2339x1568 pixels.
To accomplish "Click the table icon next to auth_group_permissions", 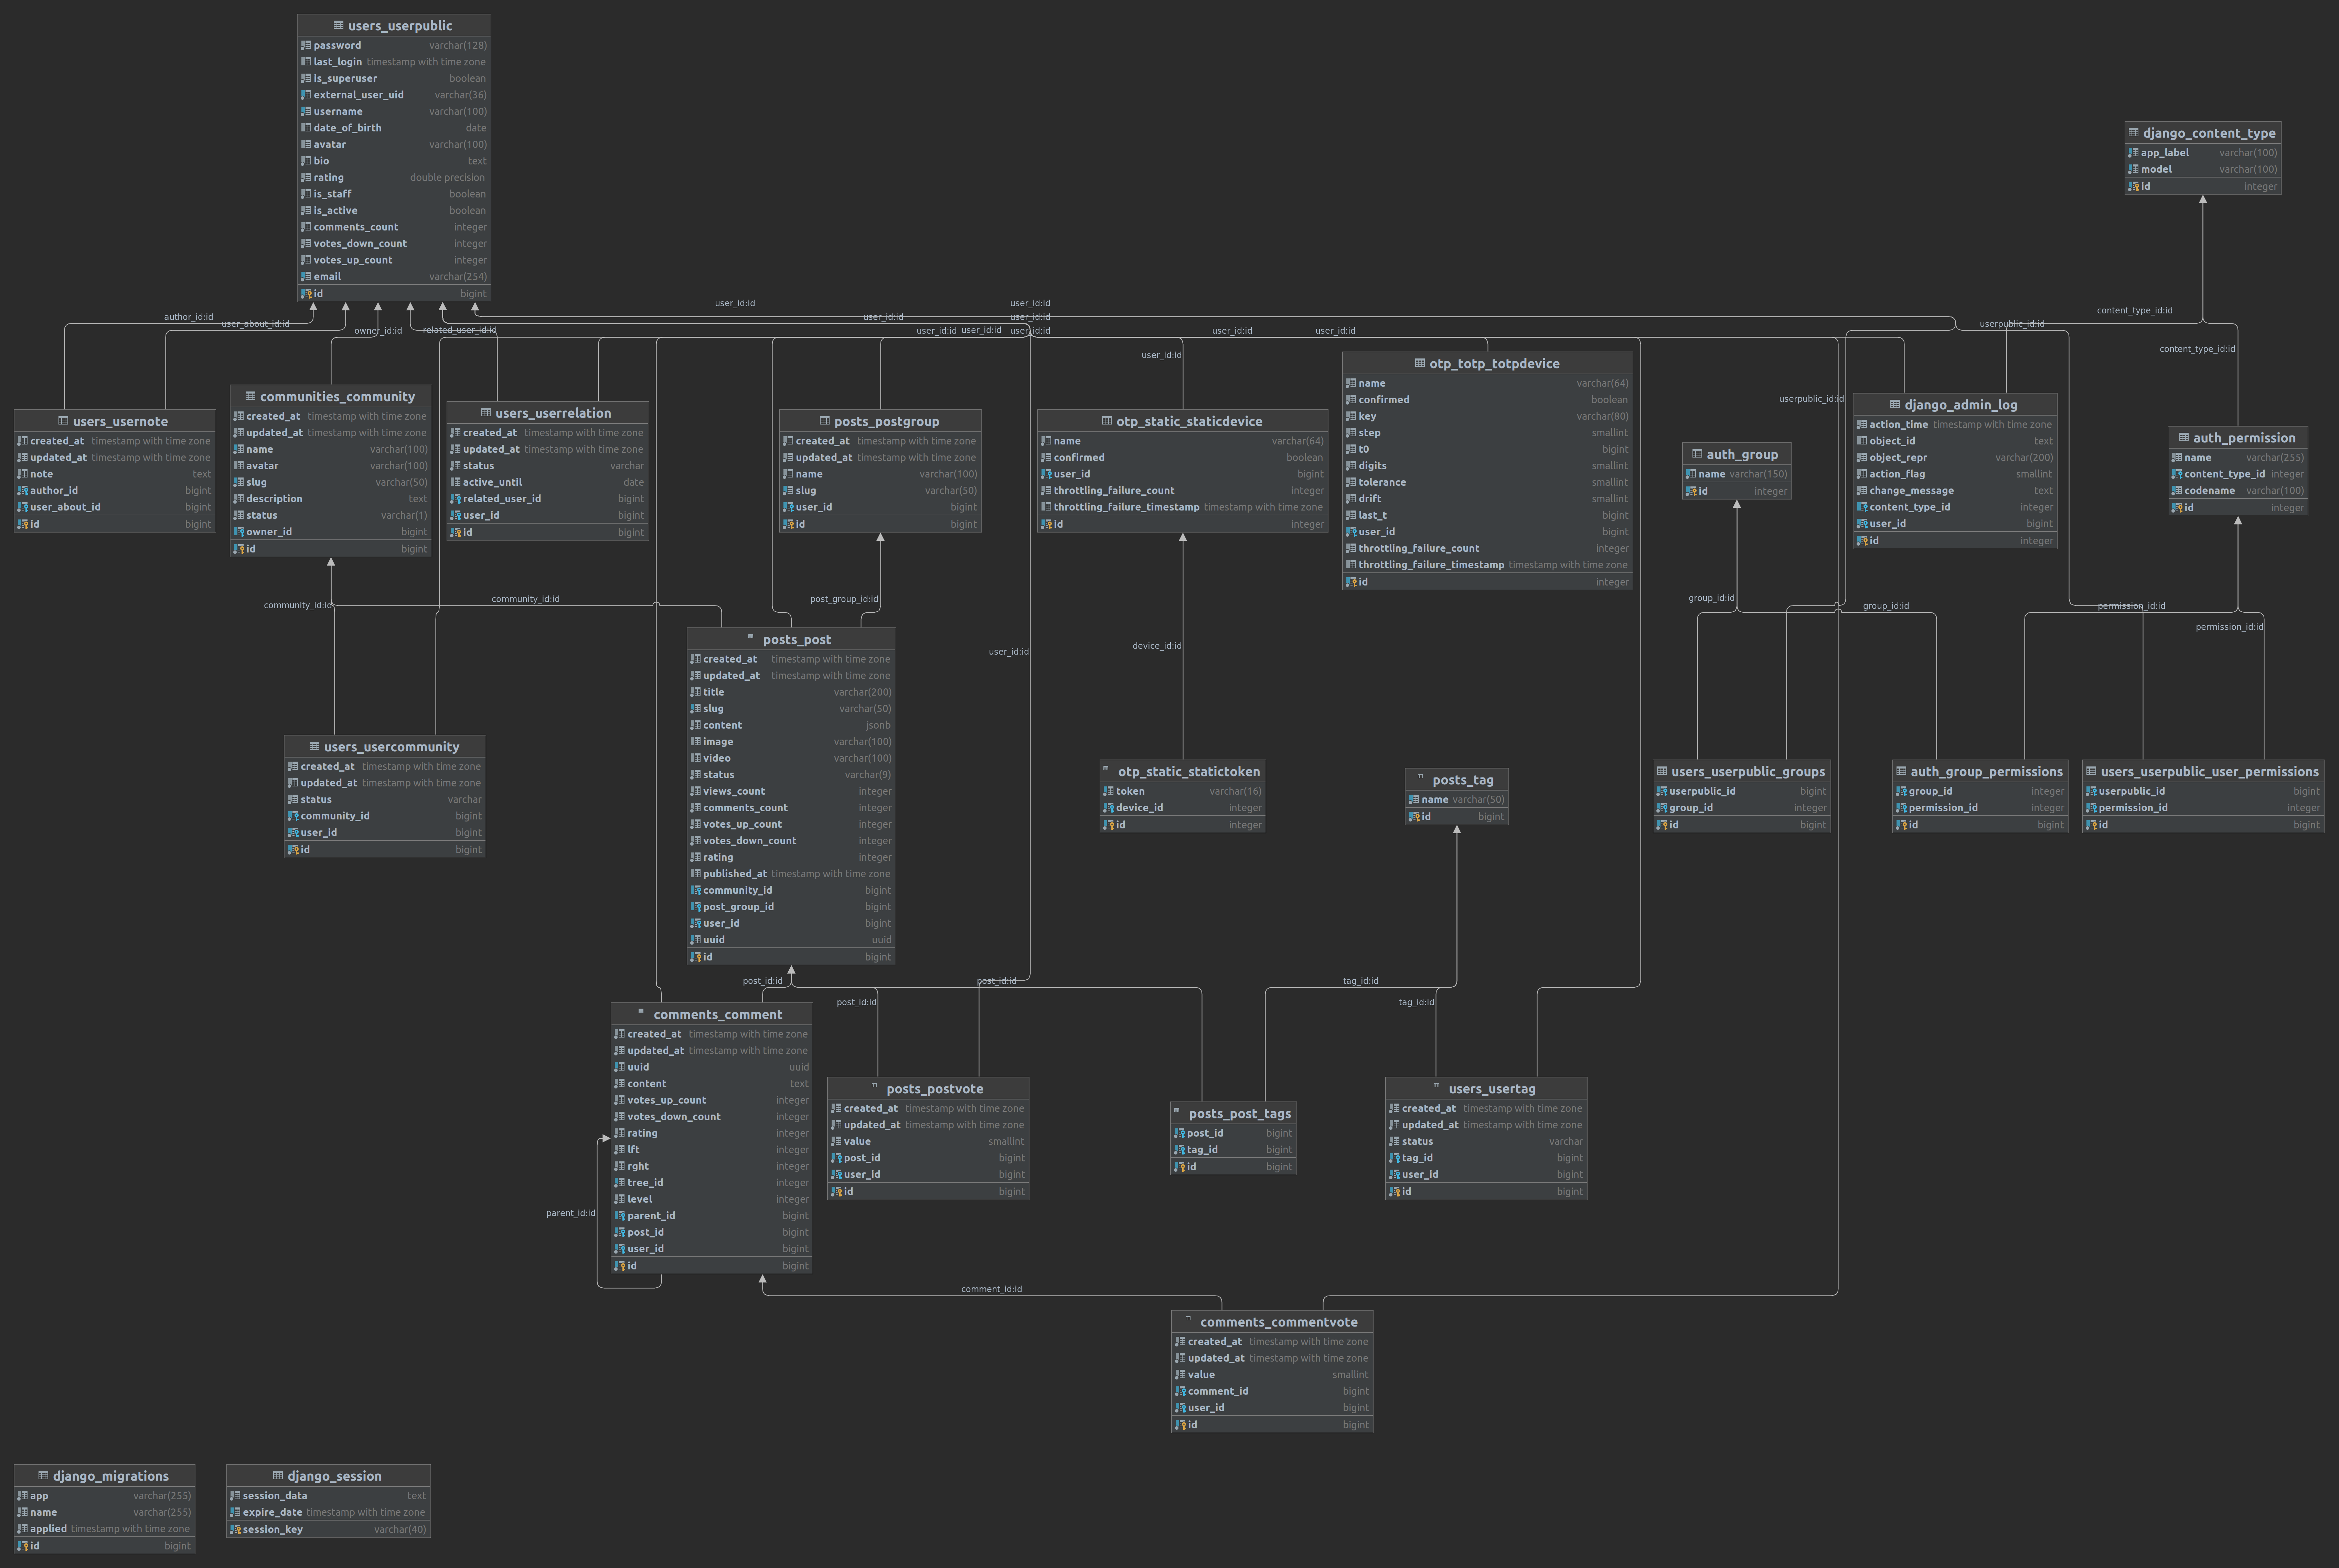I will tap(1901, 771).
